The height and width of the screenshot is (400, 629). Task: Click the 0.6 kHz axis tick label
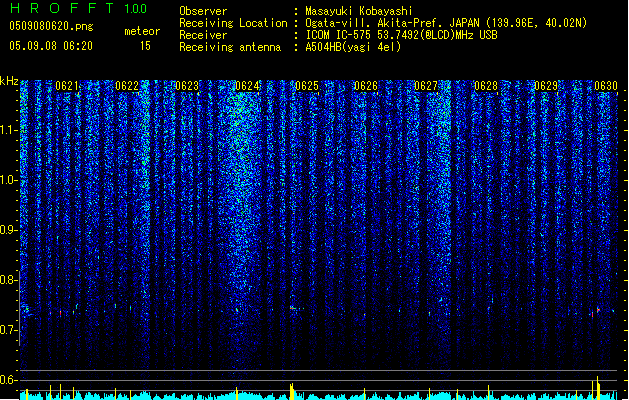tap(9, 380)
